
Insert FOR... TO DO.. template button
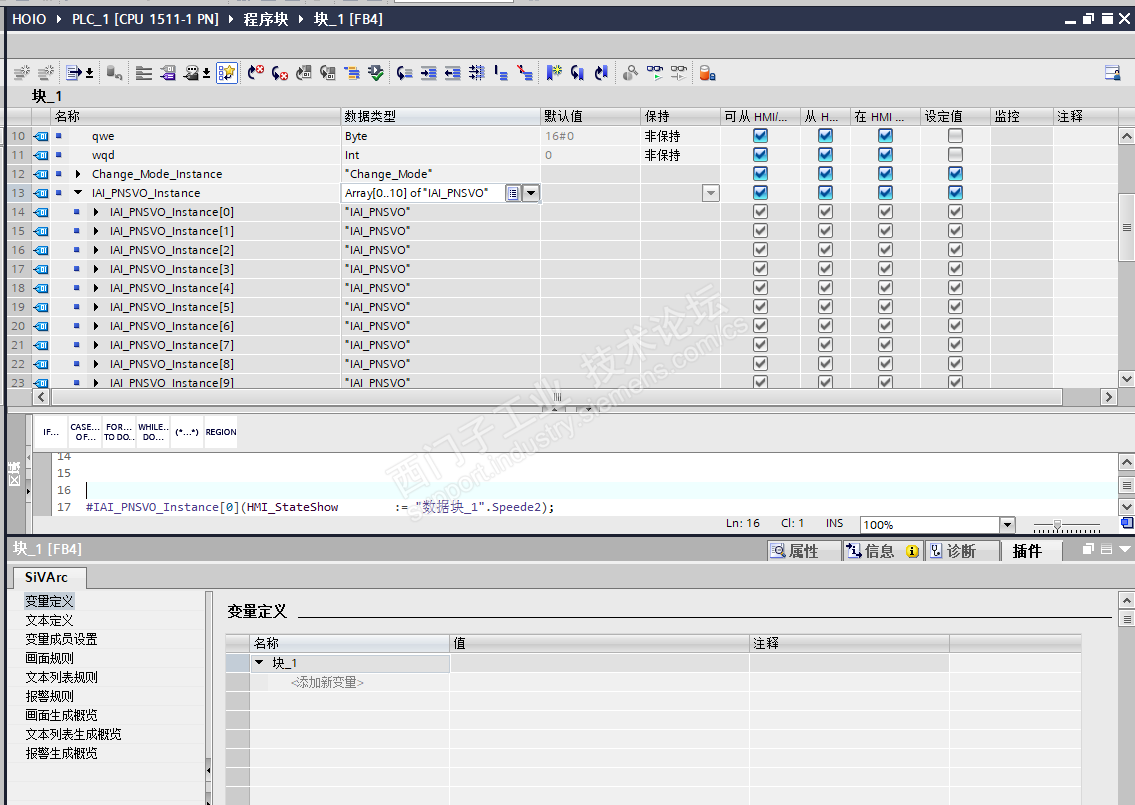119,431
